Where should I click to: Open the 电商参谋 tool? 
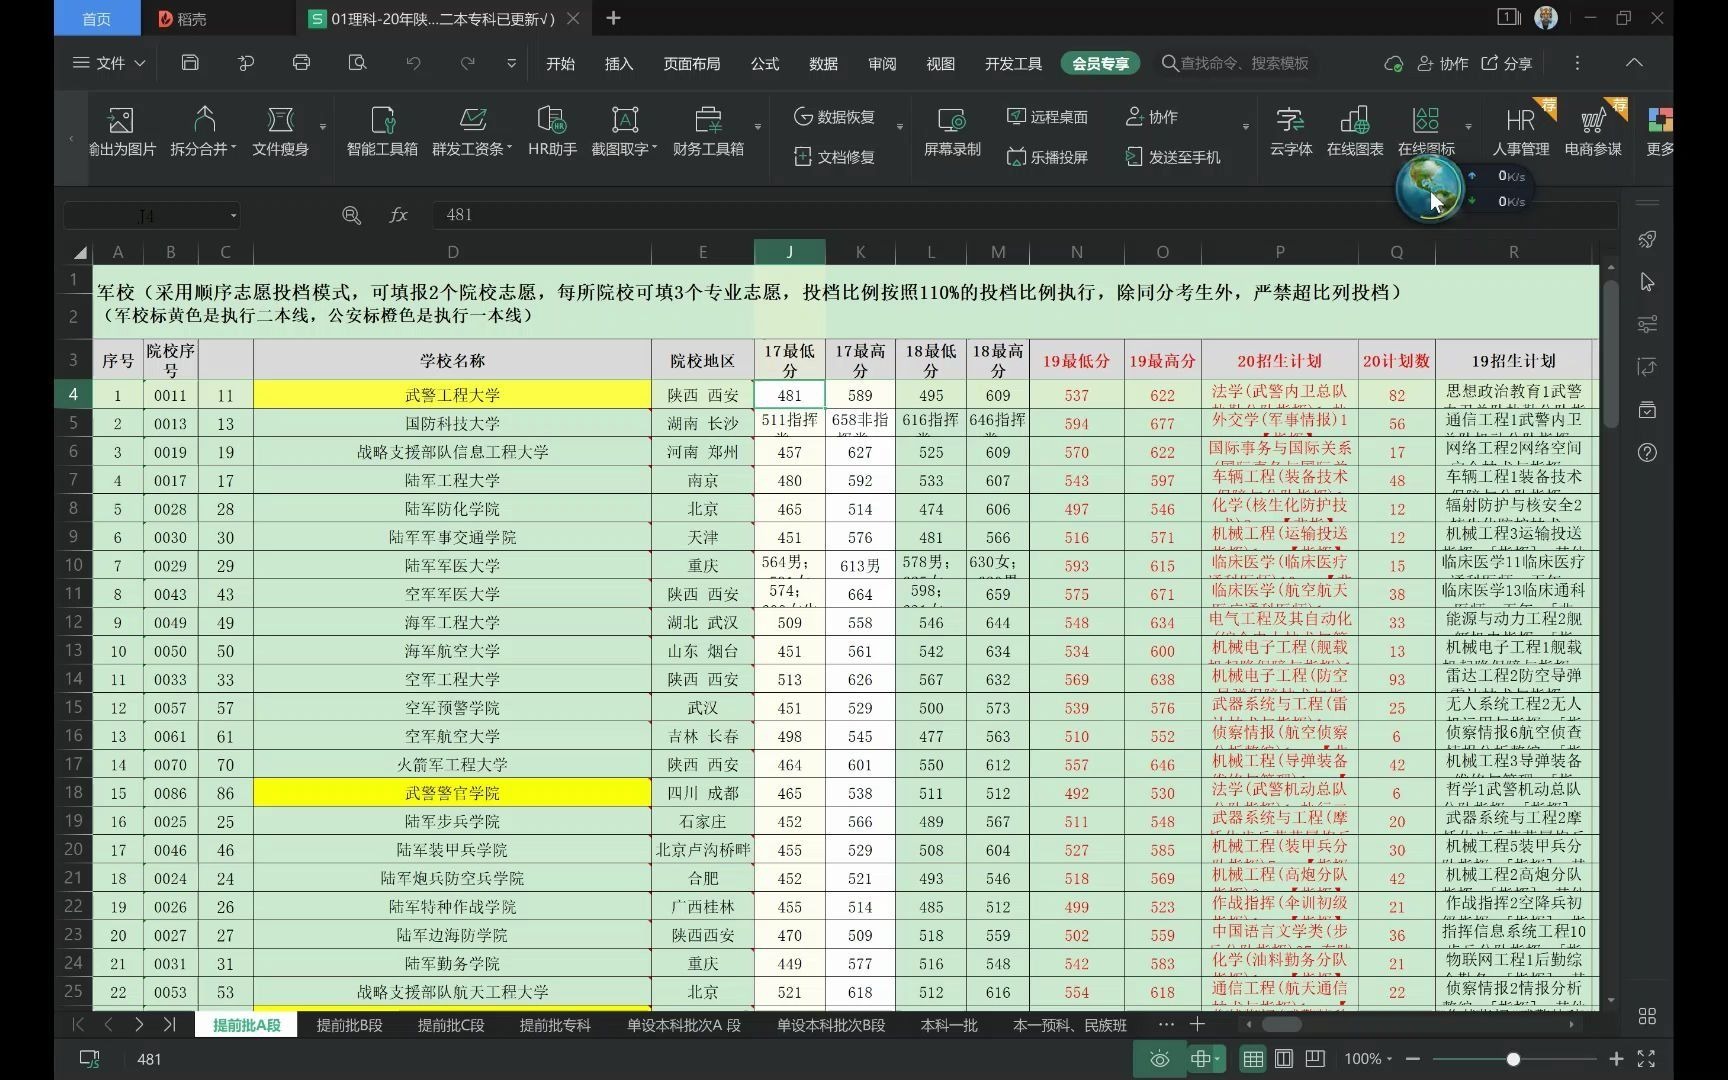(1593, 132)
